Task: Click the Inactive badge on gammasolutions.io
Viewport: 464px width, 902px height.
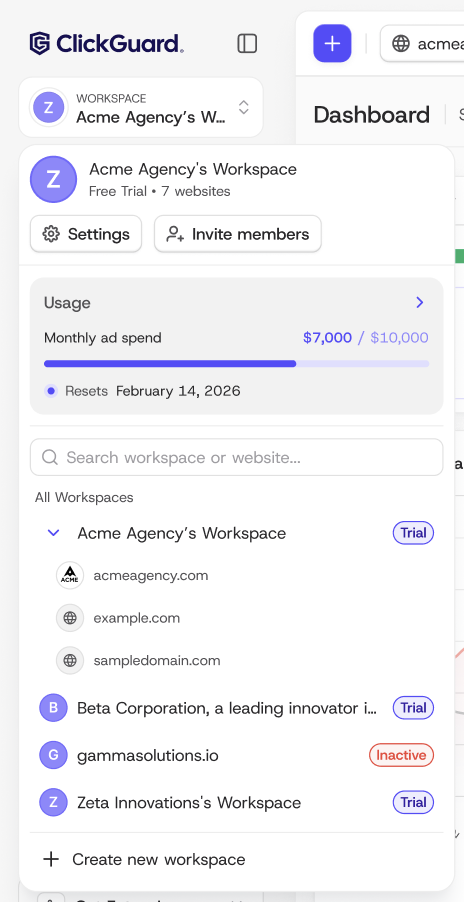Action: (x=401, y=755)
